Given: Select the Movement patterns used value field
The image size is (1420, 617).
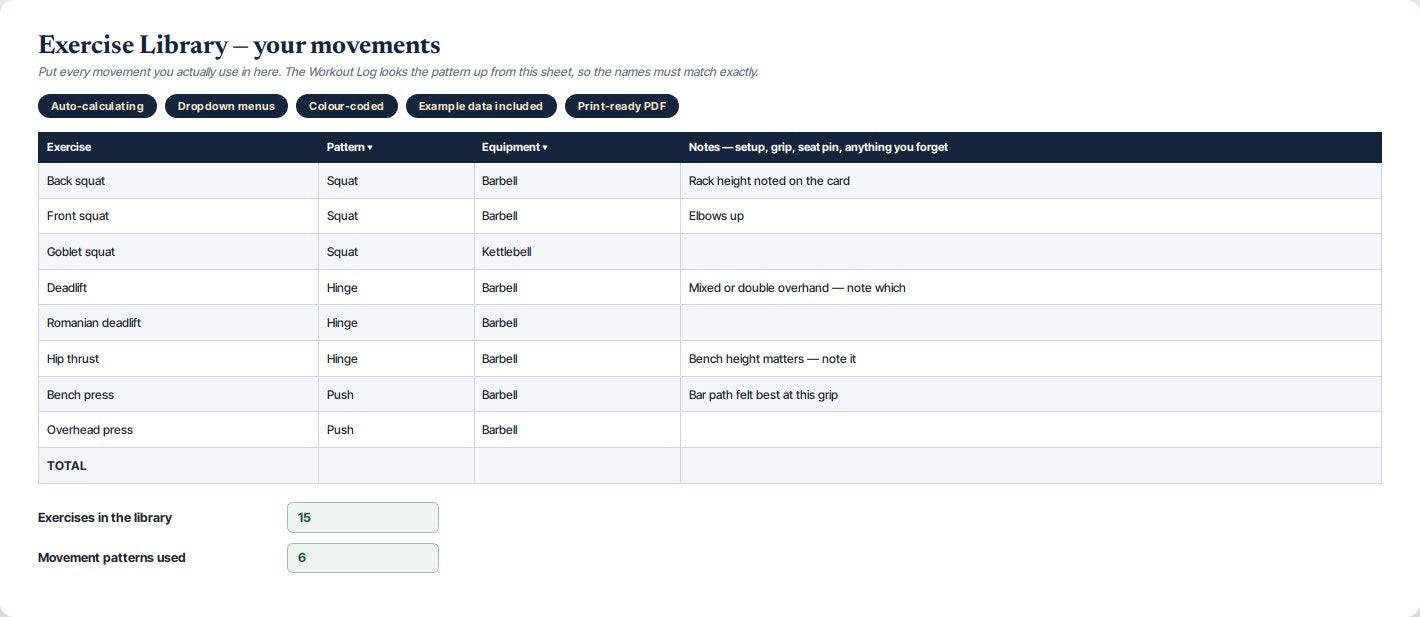Looking at the screenshot, I should (363, 558).
